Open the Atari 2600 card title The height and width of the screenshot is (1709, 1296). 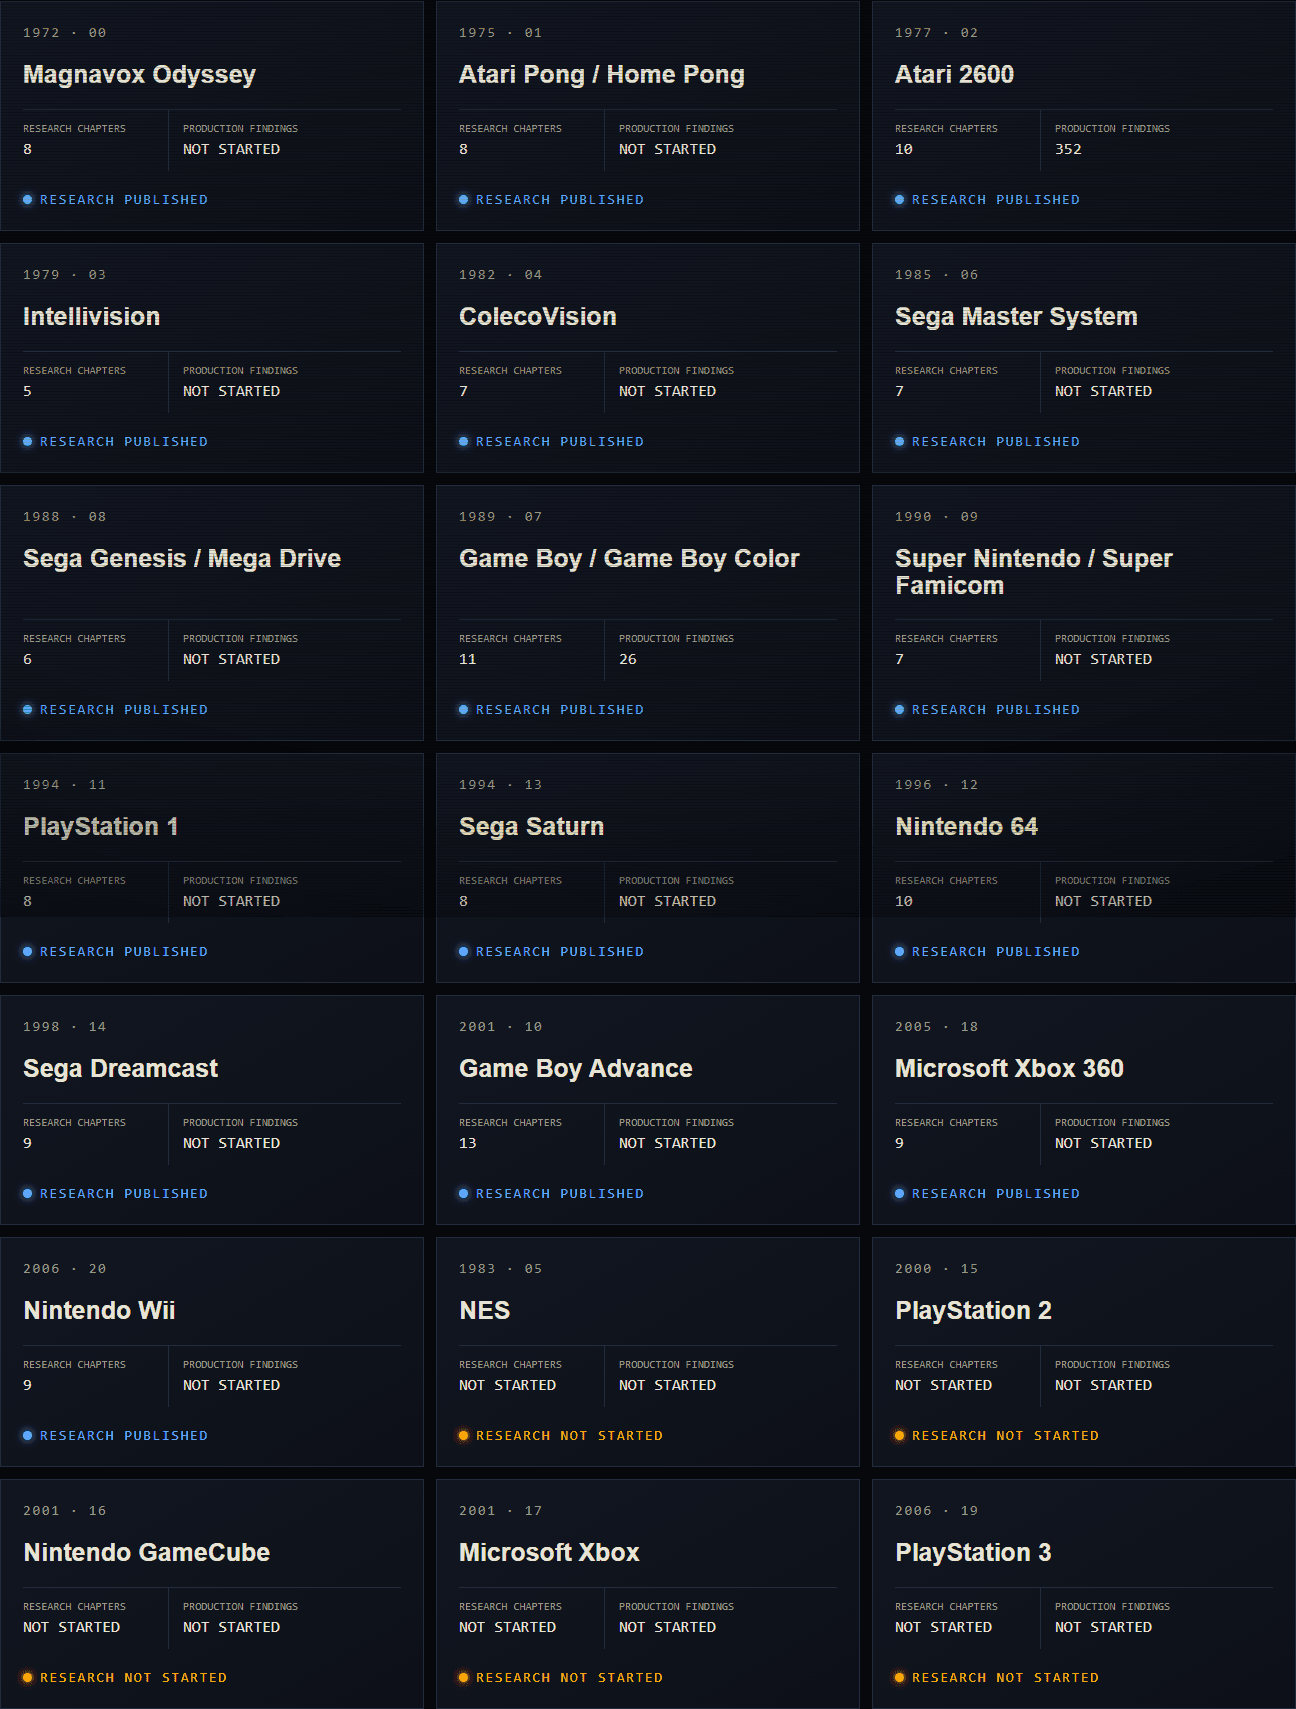point(954,75)
